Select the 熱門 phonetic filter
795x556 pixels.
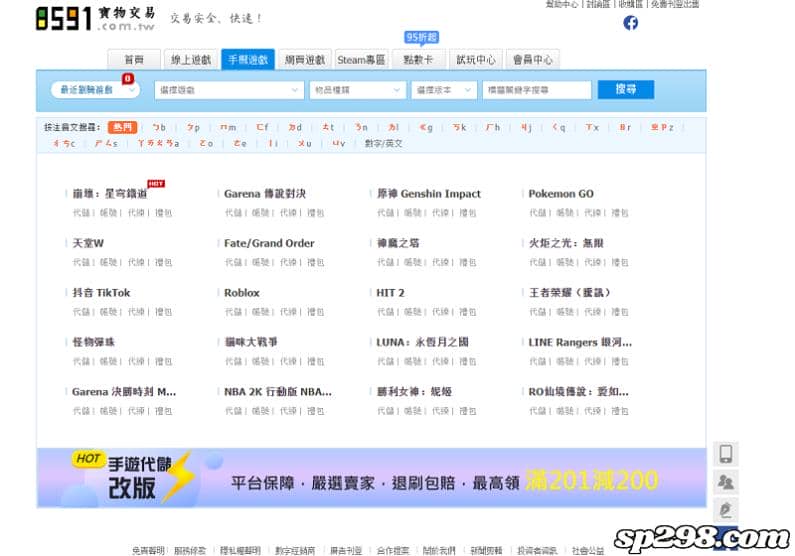(122, 127)
